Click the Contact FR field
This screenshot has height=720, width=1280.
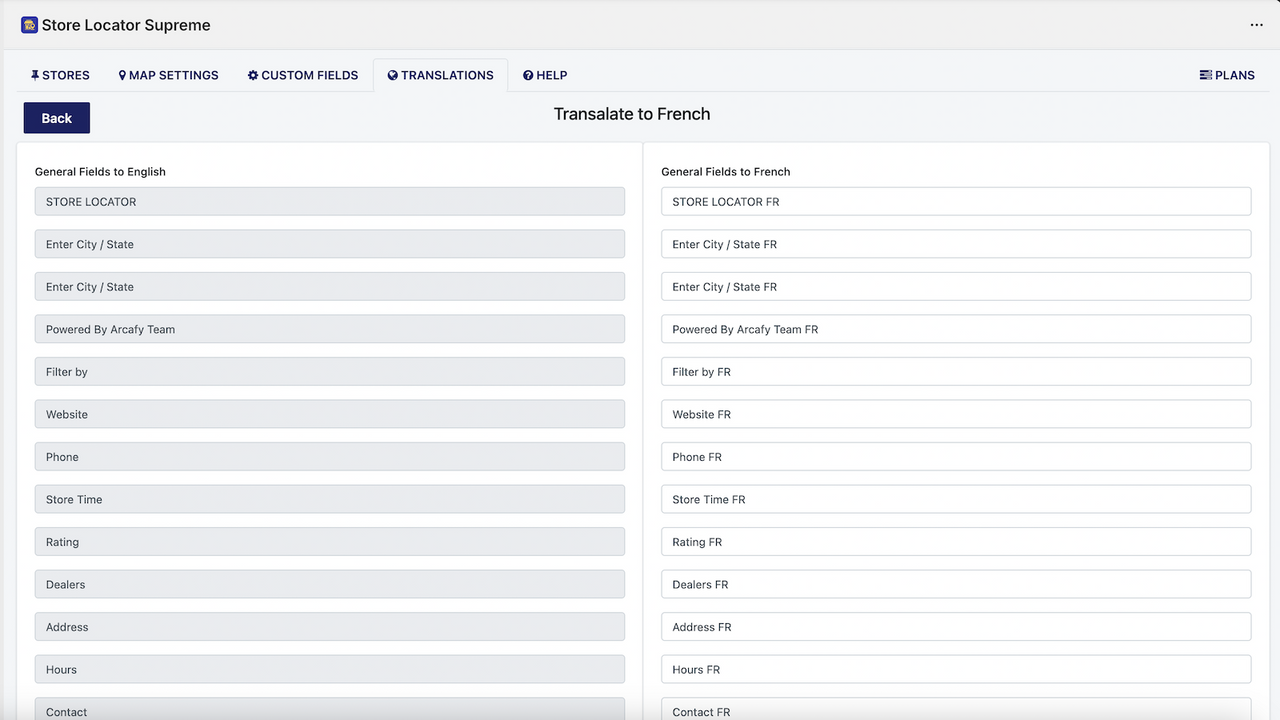956,708
